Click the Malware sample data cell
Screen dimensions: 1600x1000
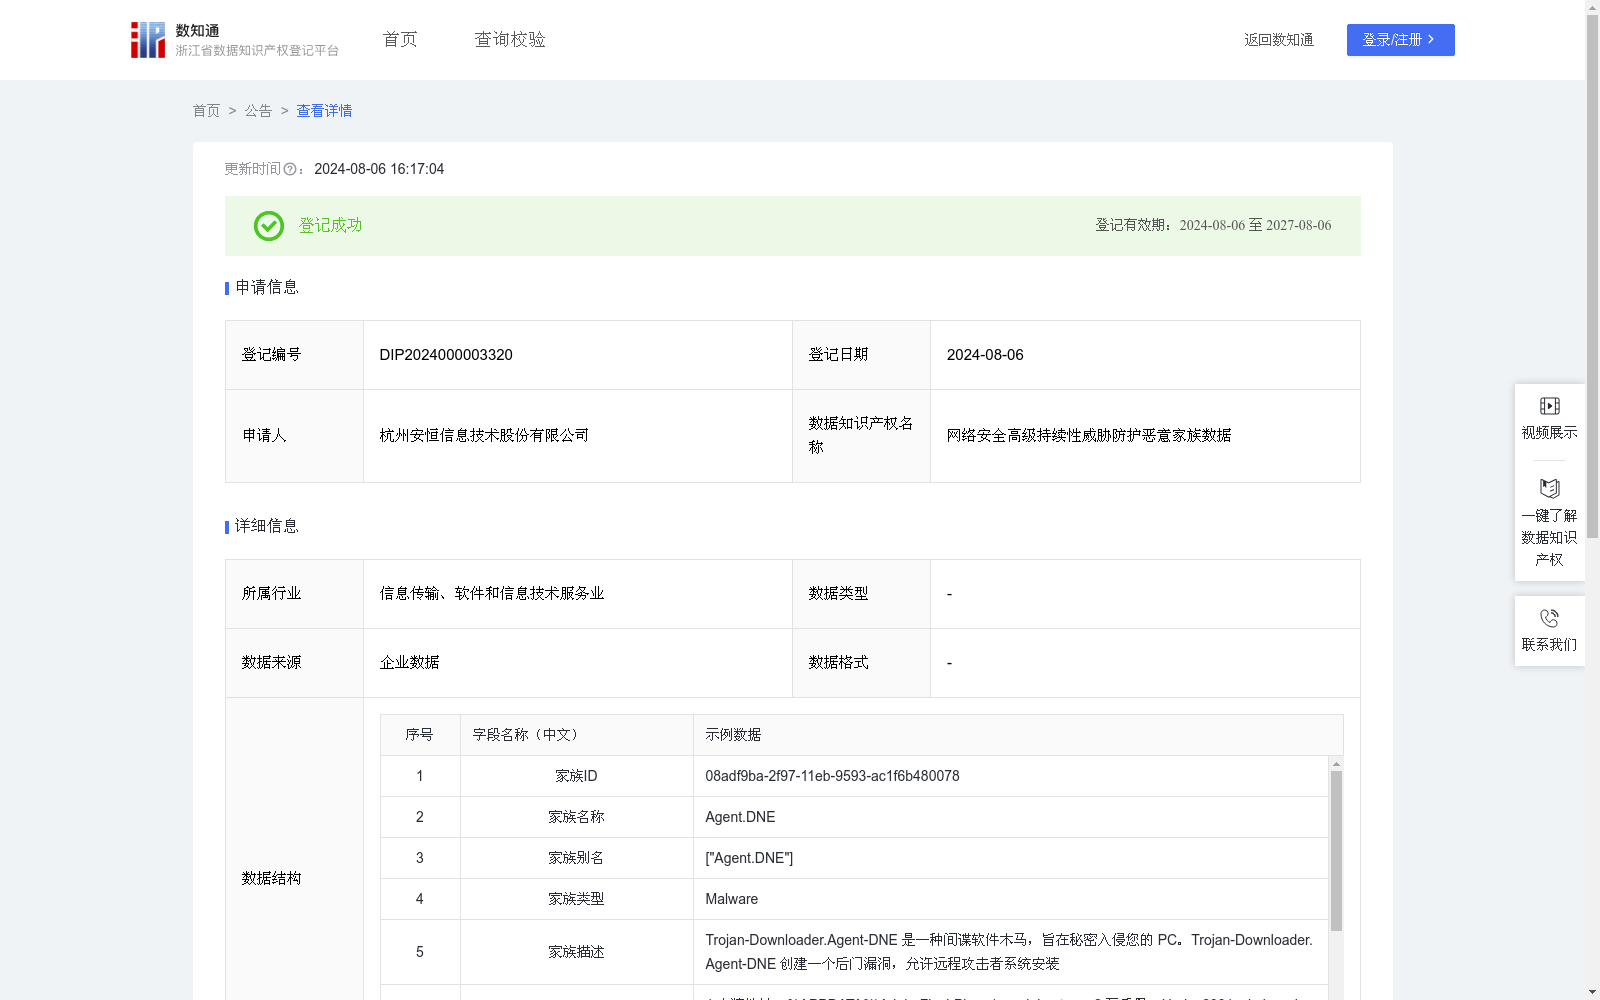point(1010,899)
